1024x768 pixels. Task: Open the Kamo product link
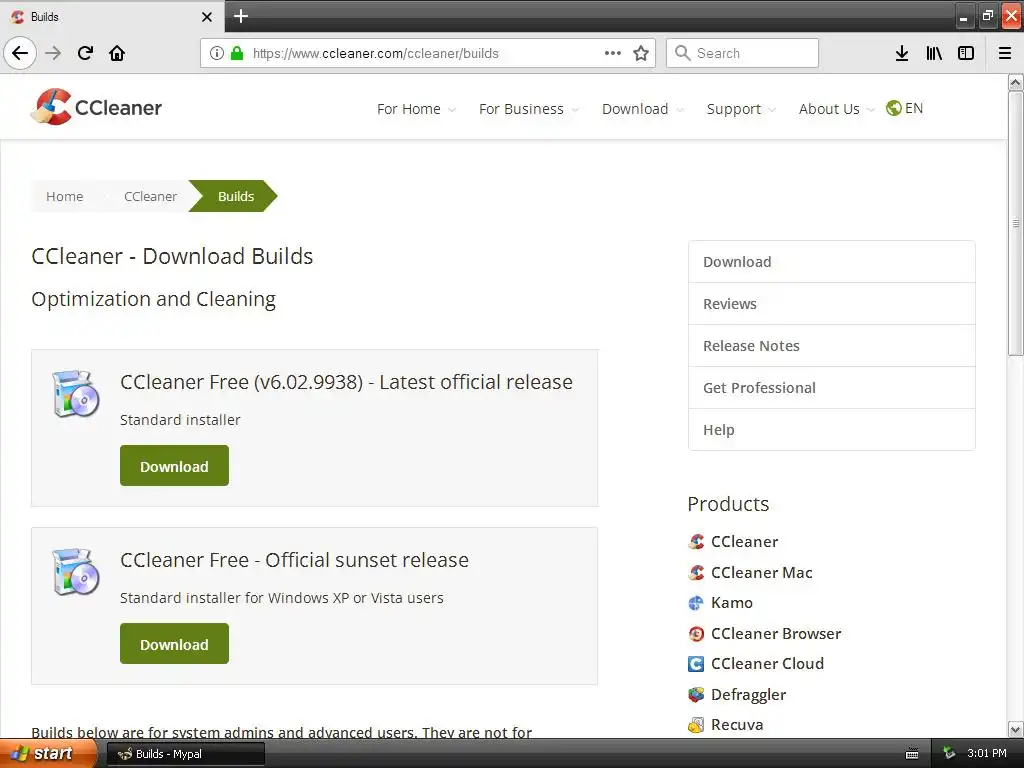[731, 603]
